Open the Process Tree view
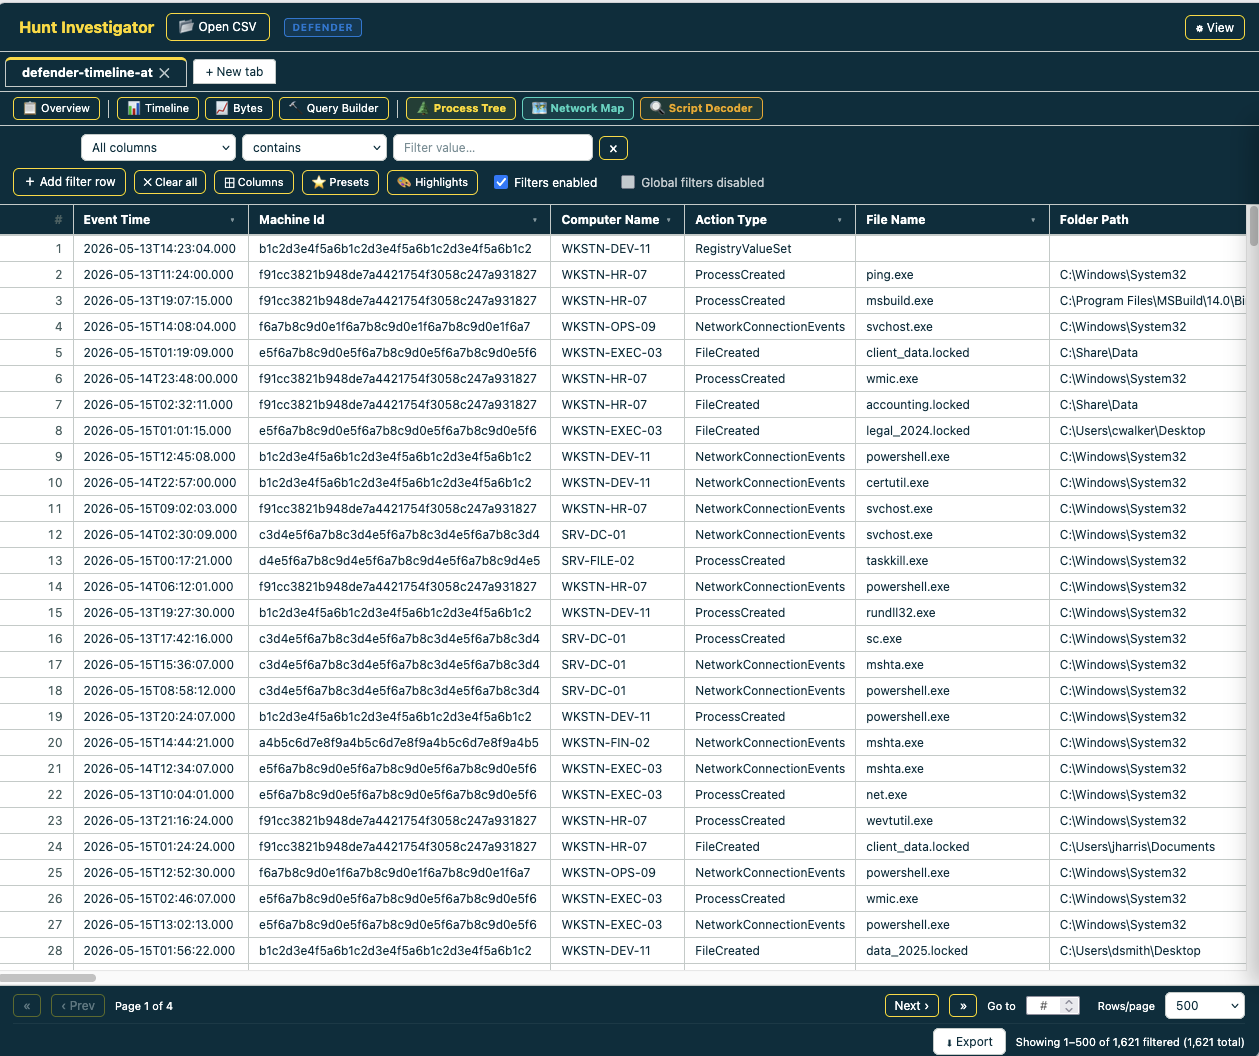Image resolution: width=1259 pixels, height=1056 pixels. point(461,108)
